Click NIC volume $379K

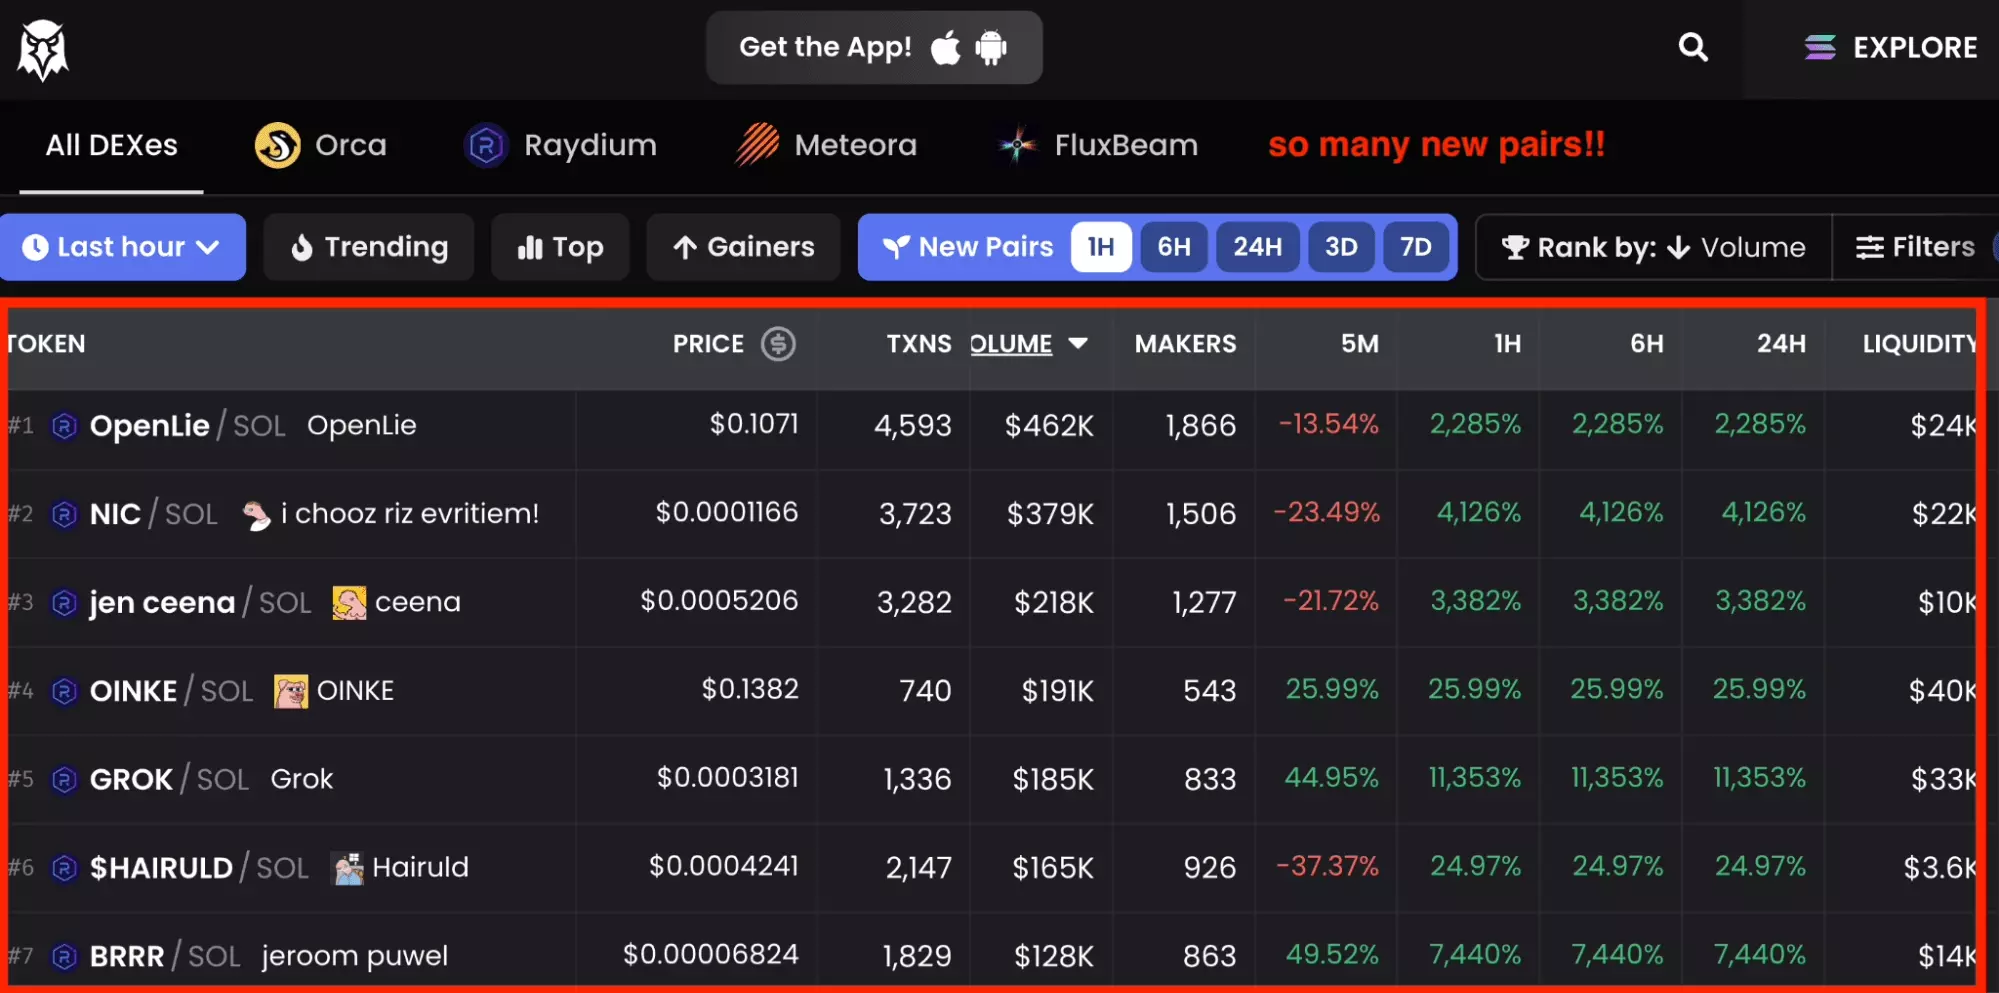pos(1050,514)
